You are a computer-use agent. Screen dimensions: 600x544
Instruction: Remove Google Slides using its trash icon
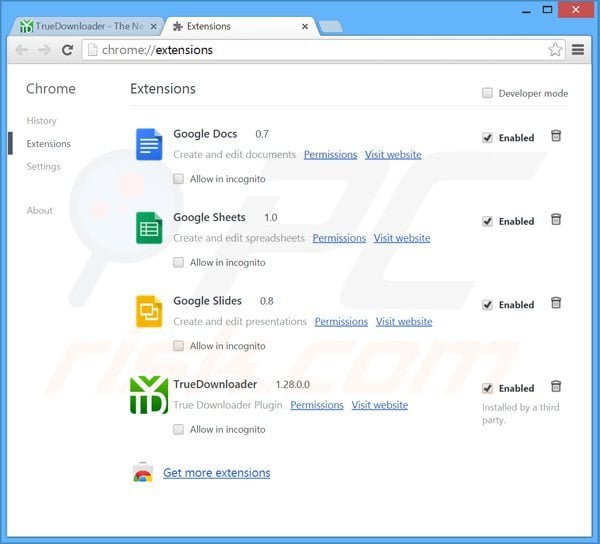[x=556, y=303]
